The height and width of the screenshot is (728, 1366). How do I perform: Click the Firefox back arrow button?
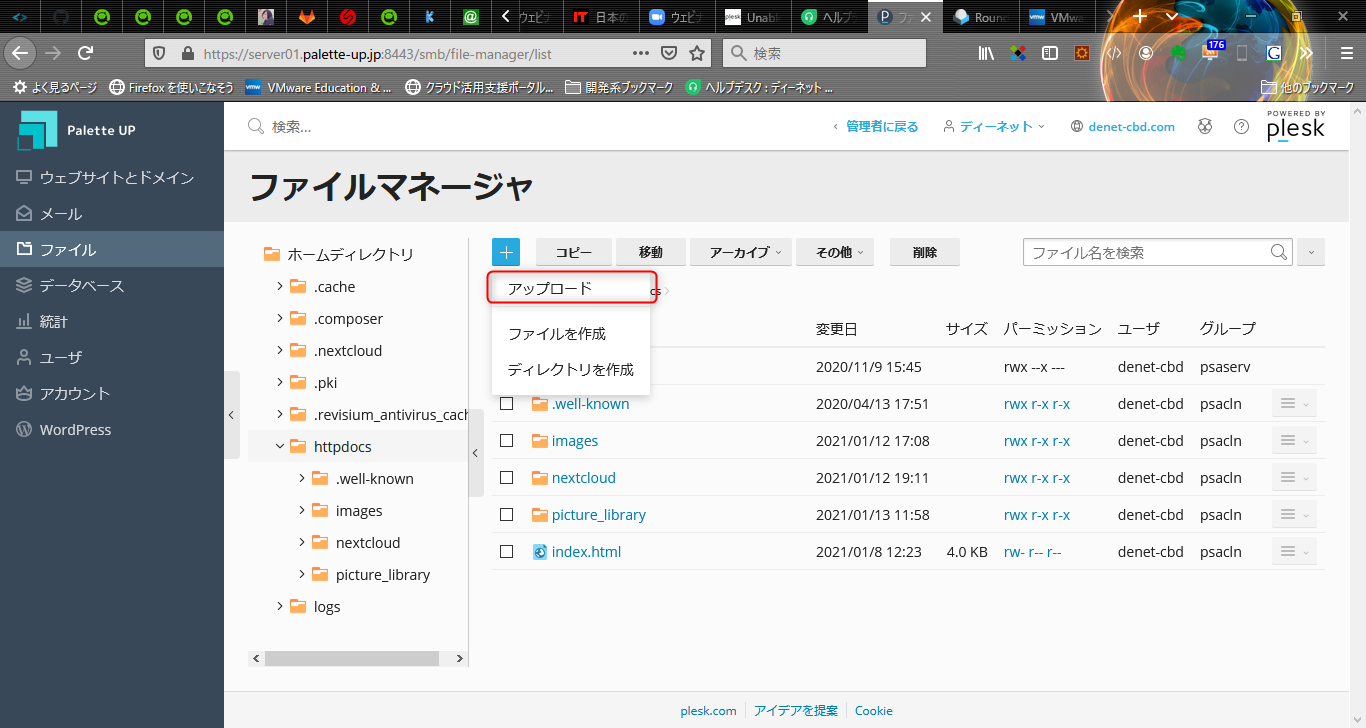pos(21,53)
